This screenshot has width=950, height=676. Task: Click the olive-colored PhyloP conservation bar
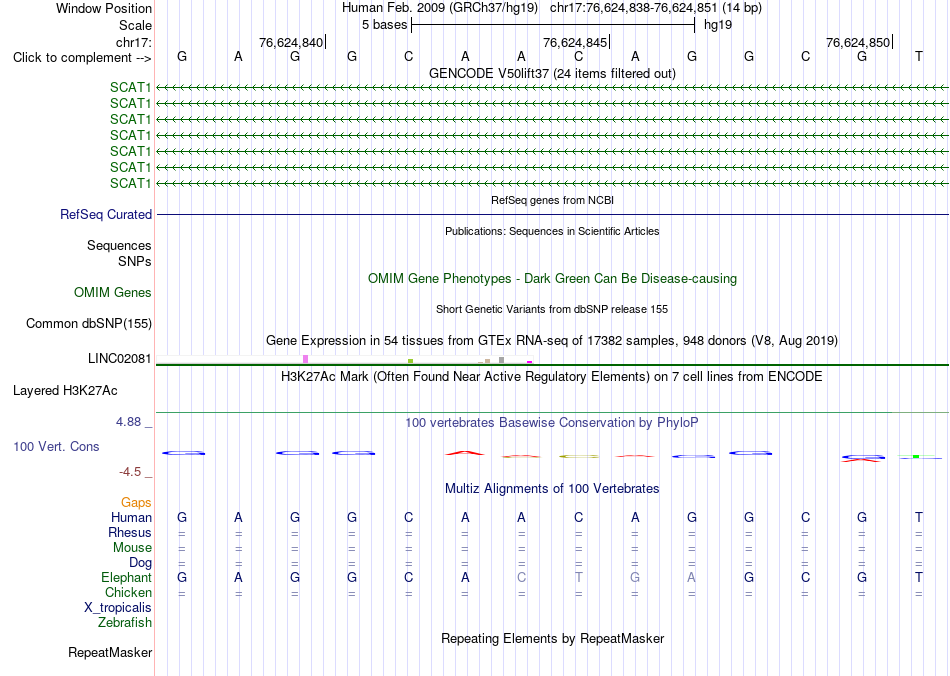click(x=579, y=456)
